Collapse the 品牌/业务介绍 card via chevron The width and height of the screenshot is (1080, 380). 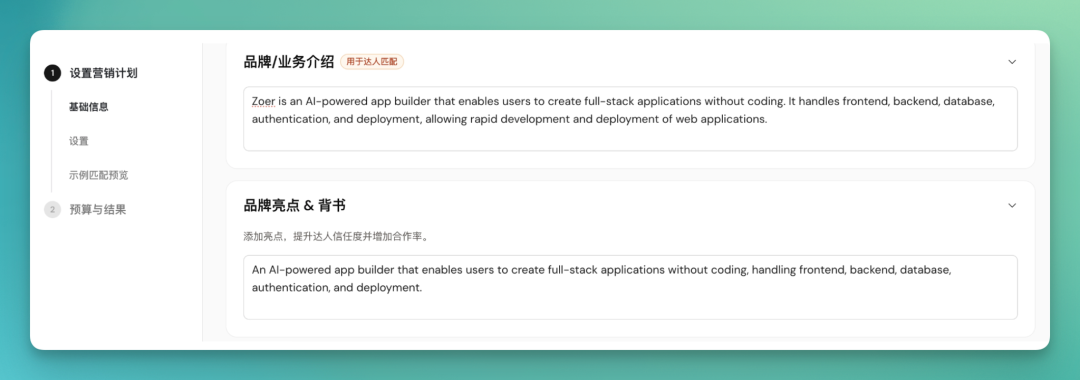click(1012, 61)
